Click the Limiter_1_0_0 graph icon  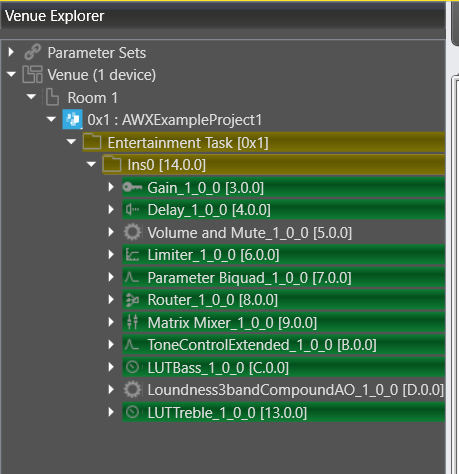[132, 255]
